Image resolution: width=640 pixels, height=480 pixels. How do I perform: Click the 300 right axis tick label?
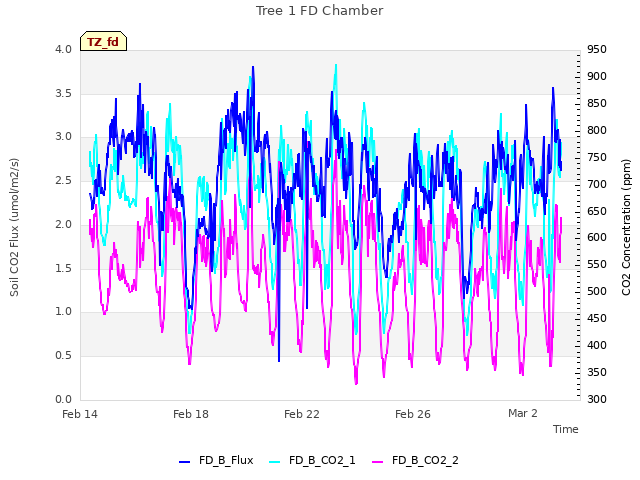597,399
